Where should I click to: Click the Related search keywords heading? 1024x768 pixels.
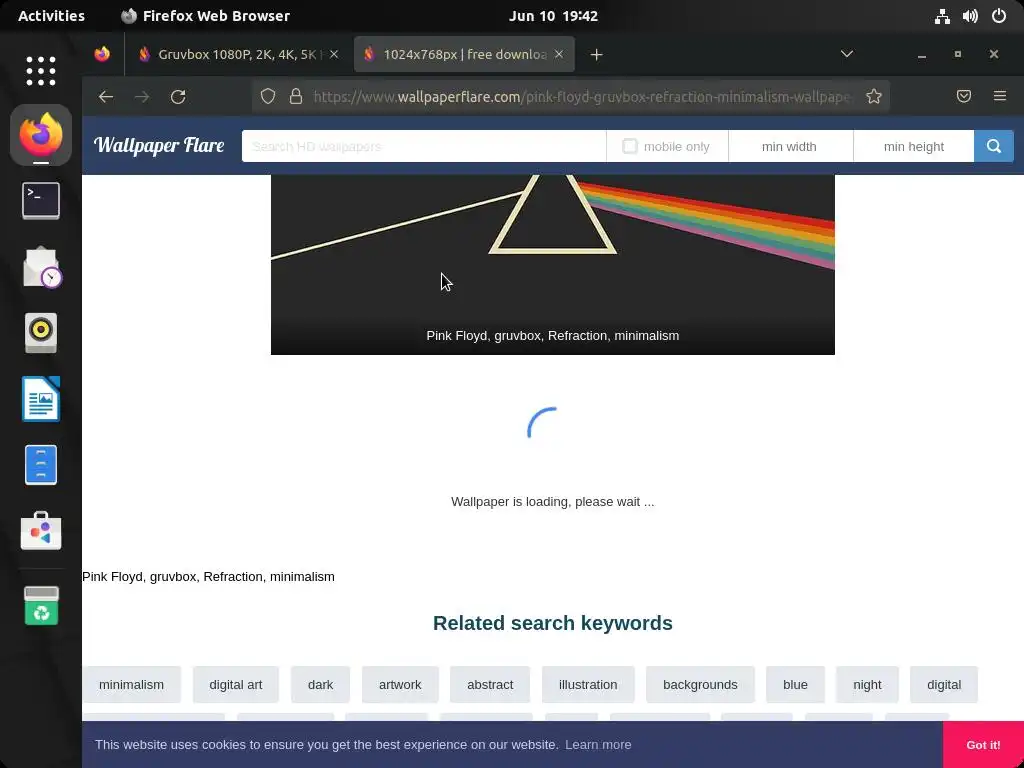[x=552, y=623]
